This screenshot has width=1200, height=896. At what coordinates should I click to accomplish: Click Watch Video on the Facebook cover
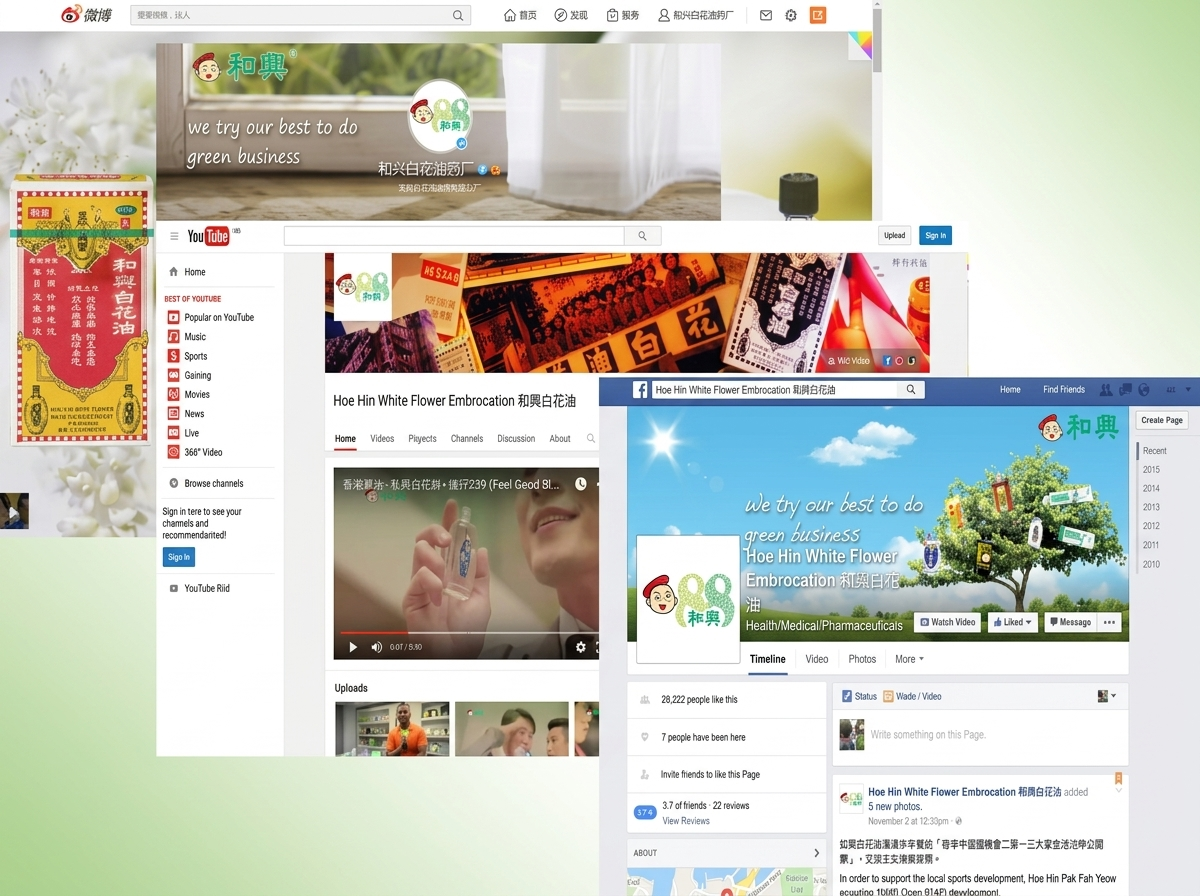(x=947, y=622)
